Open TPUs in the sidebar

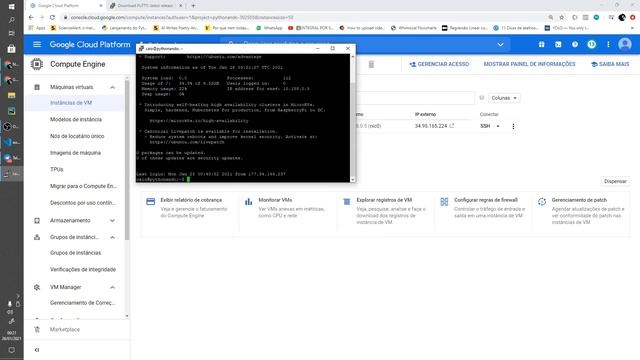click(57, 169)
